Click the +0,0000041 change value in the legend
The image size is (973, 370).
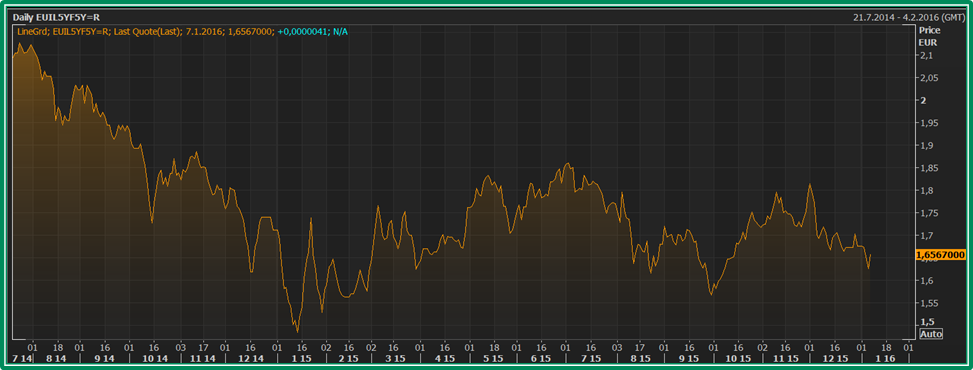point(304,31)
